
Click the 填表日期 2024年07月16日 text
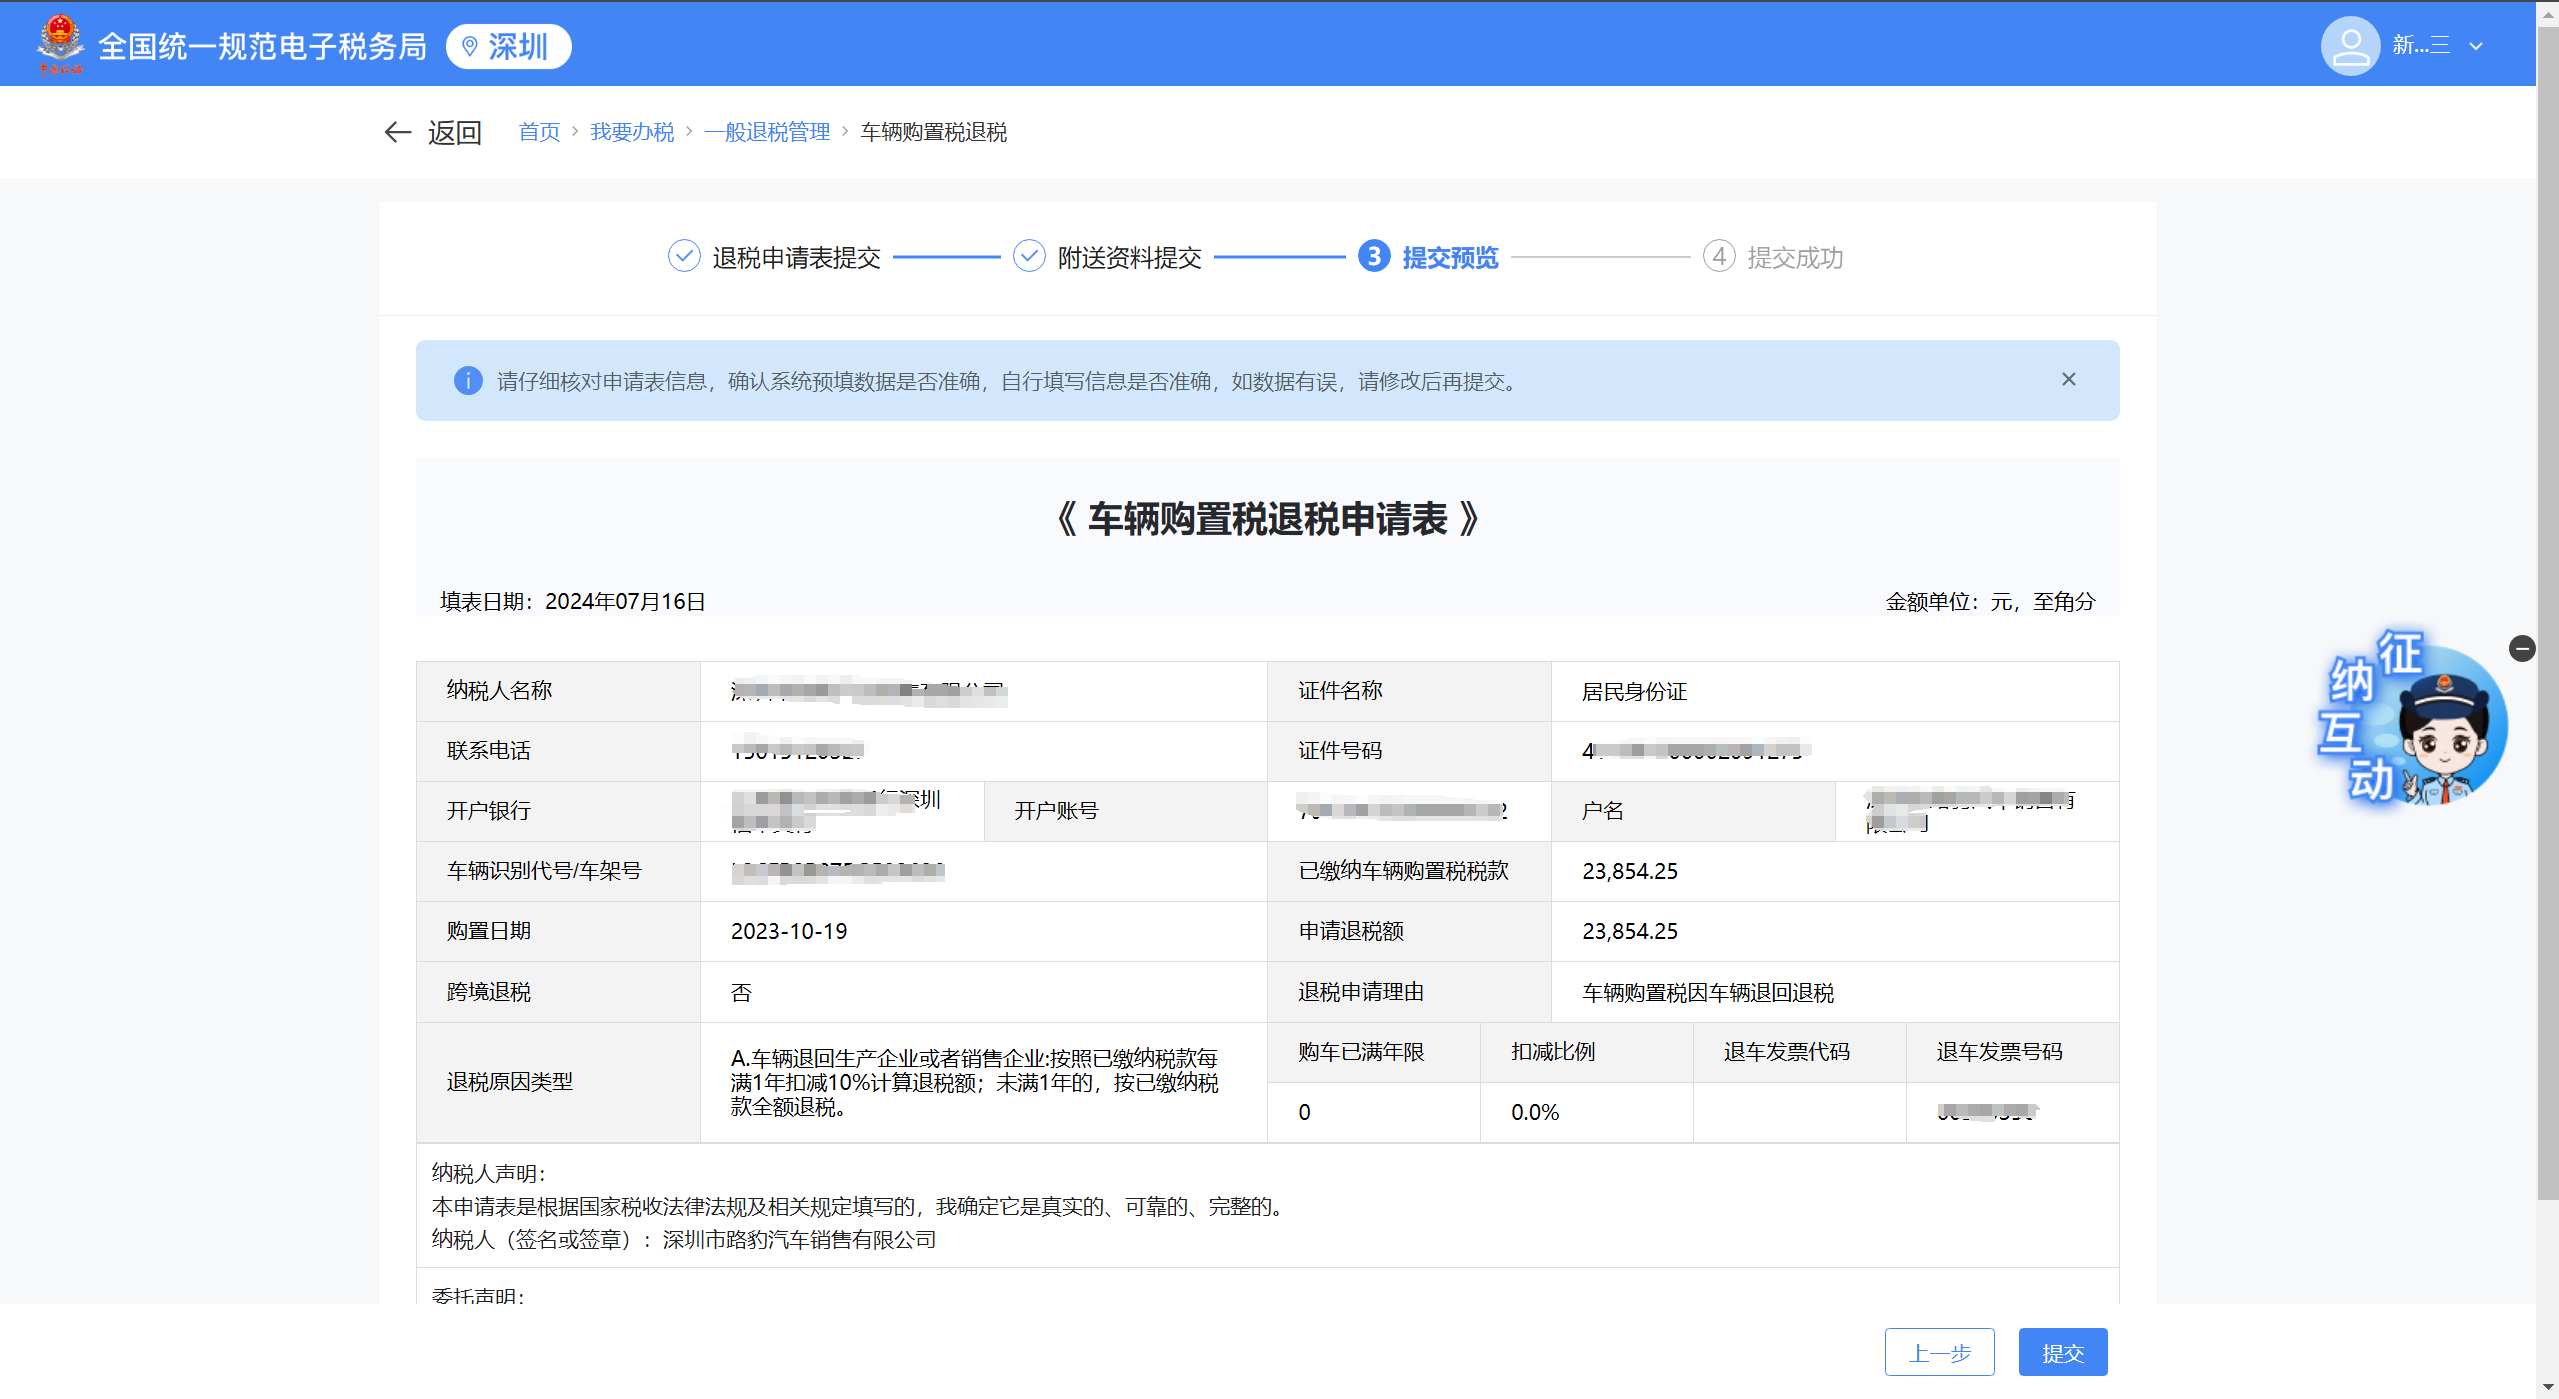pyautogui.click(x=573, y=601)
